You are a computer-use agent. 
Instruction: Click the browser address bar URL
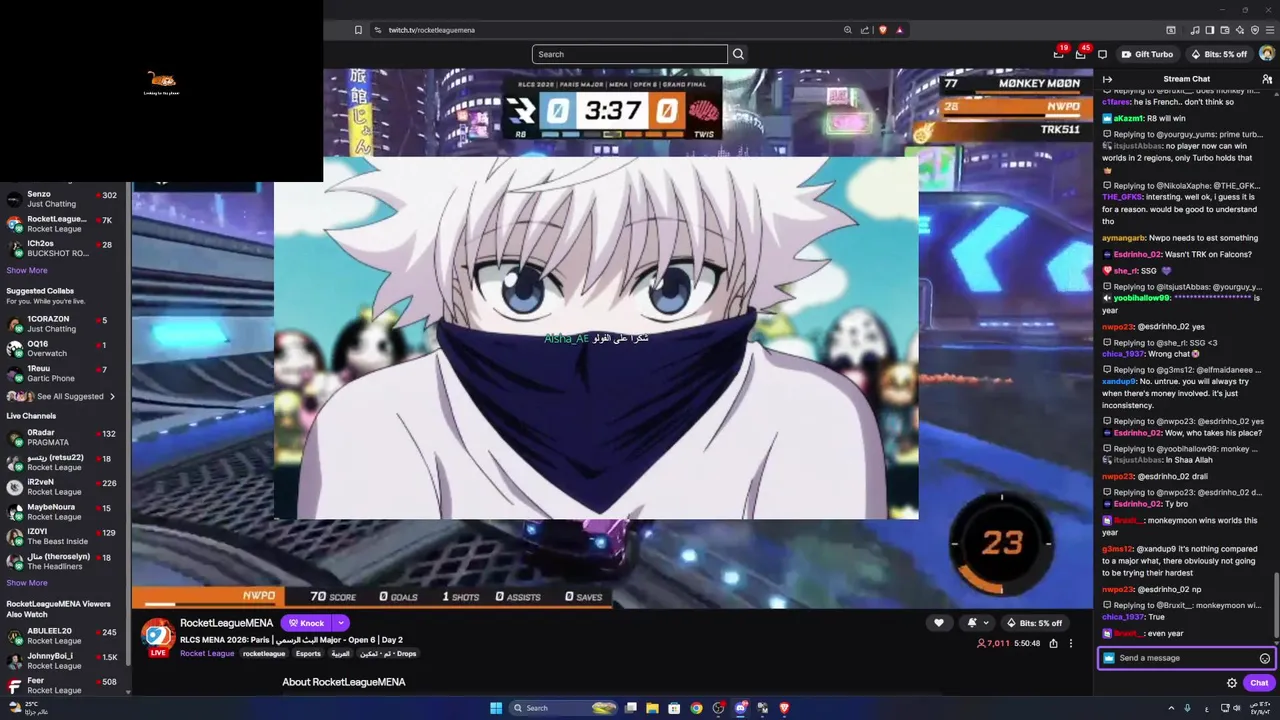click(432, 30)
